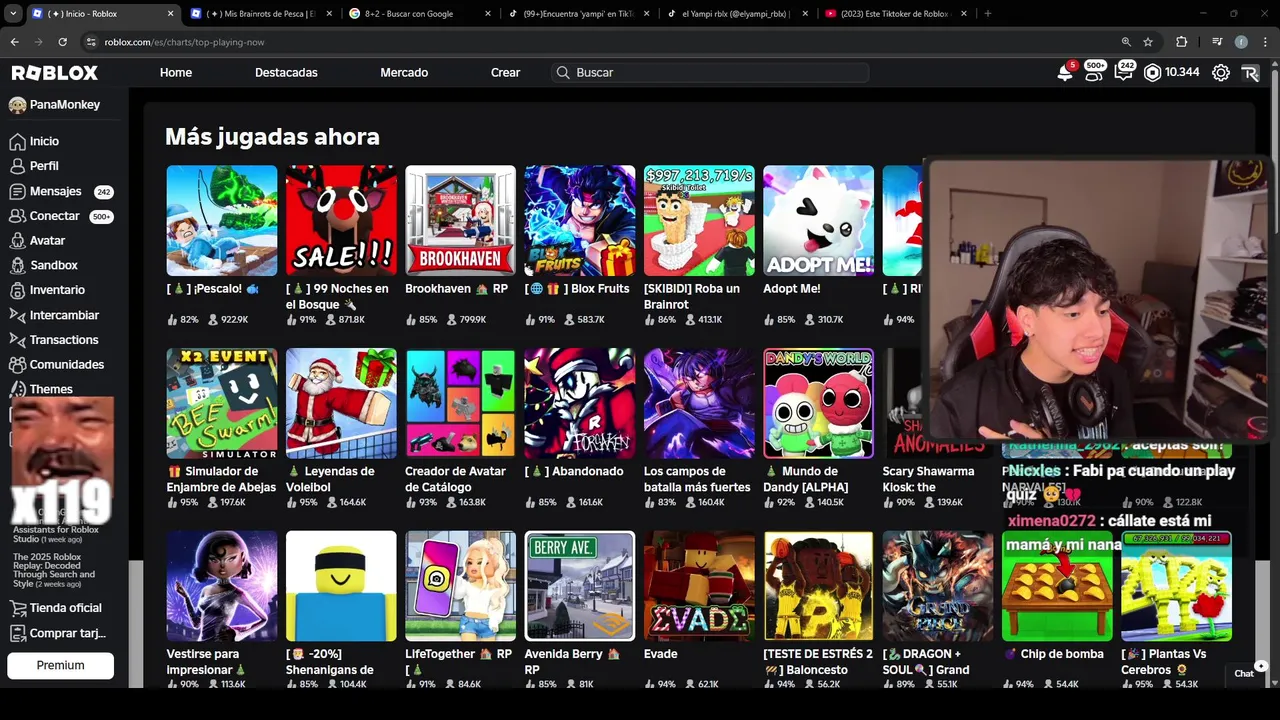
Task: Click the Roblox logo in header
Action: point(55,73)
